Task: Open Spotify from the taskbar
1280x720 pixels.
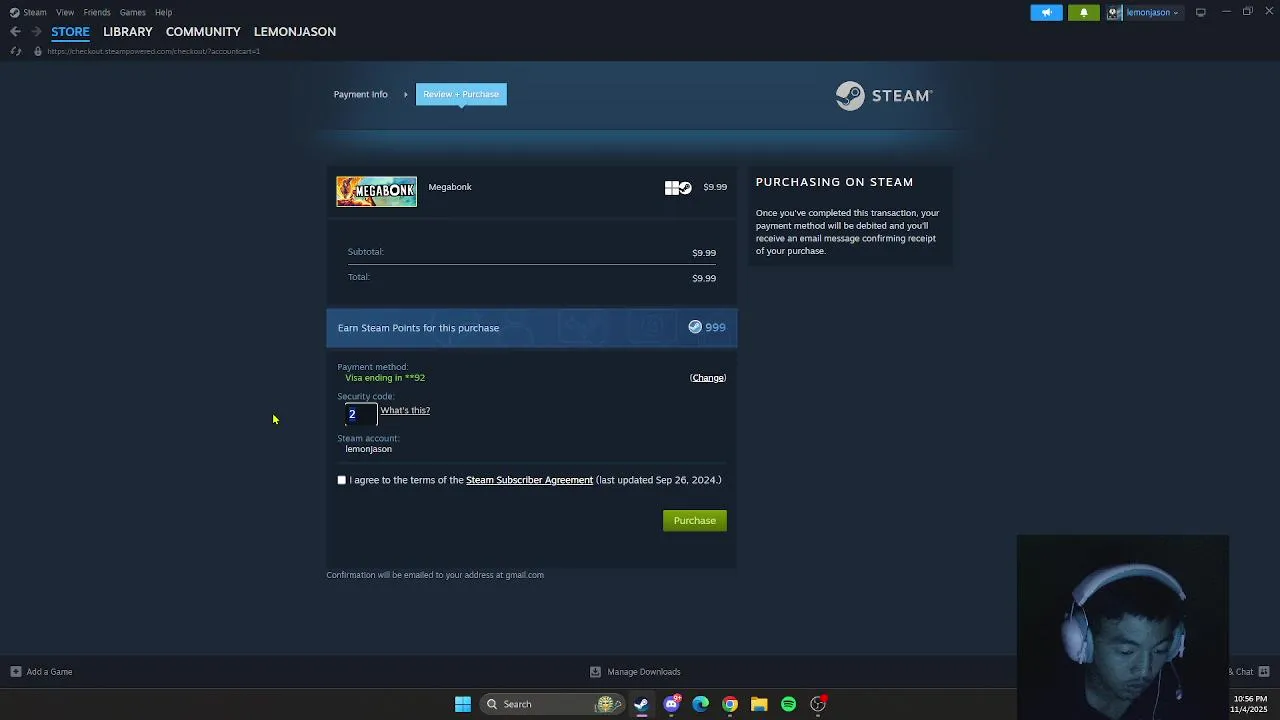Action: (x=789, y=704)
